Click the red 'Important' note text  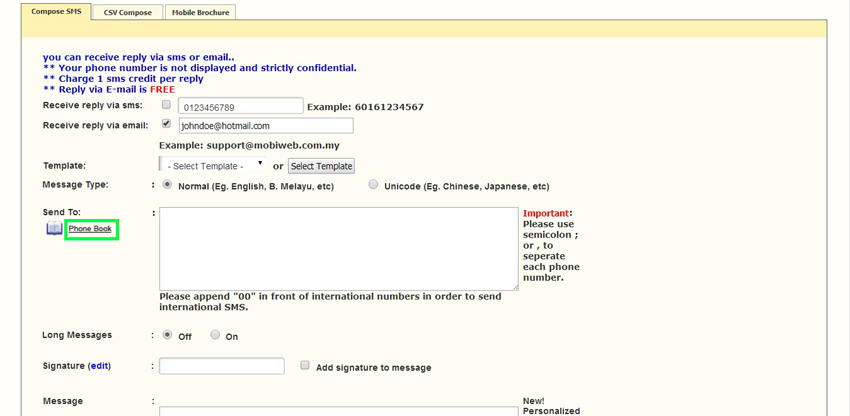point(546,213)
